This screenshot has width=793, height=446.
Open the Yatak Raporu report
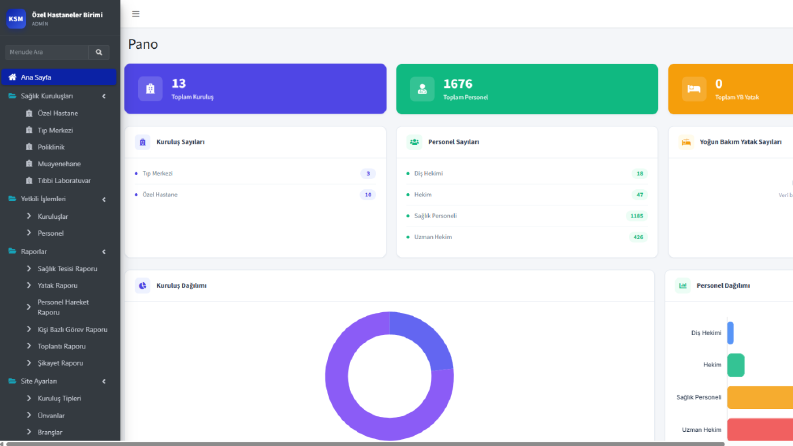58,286
